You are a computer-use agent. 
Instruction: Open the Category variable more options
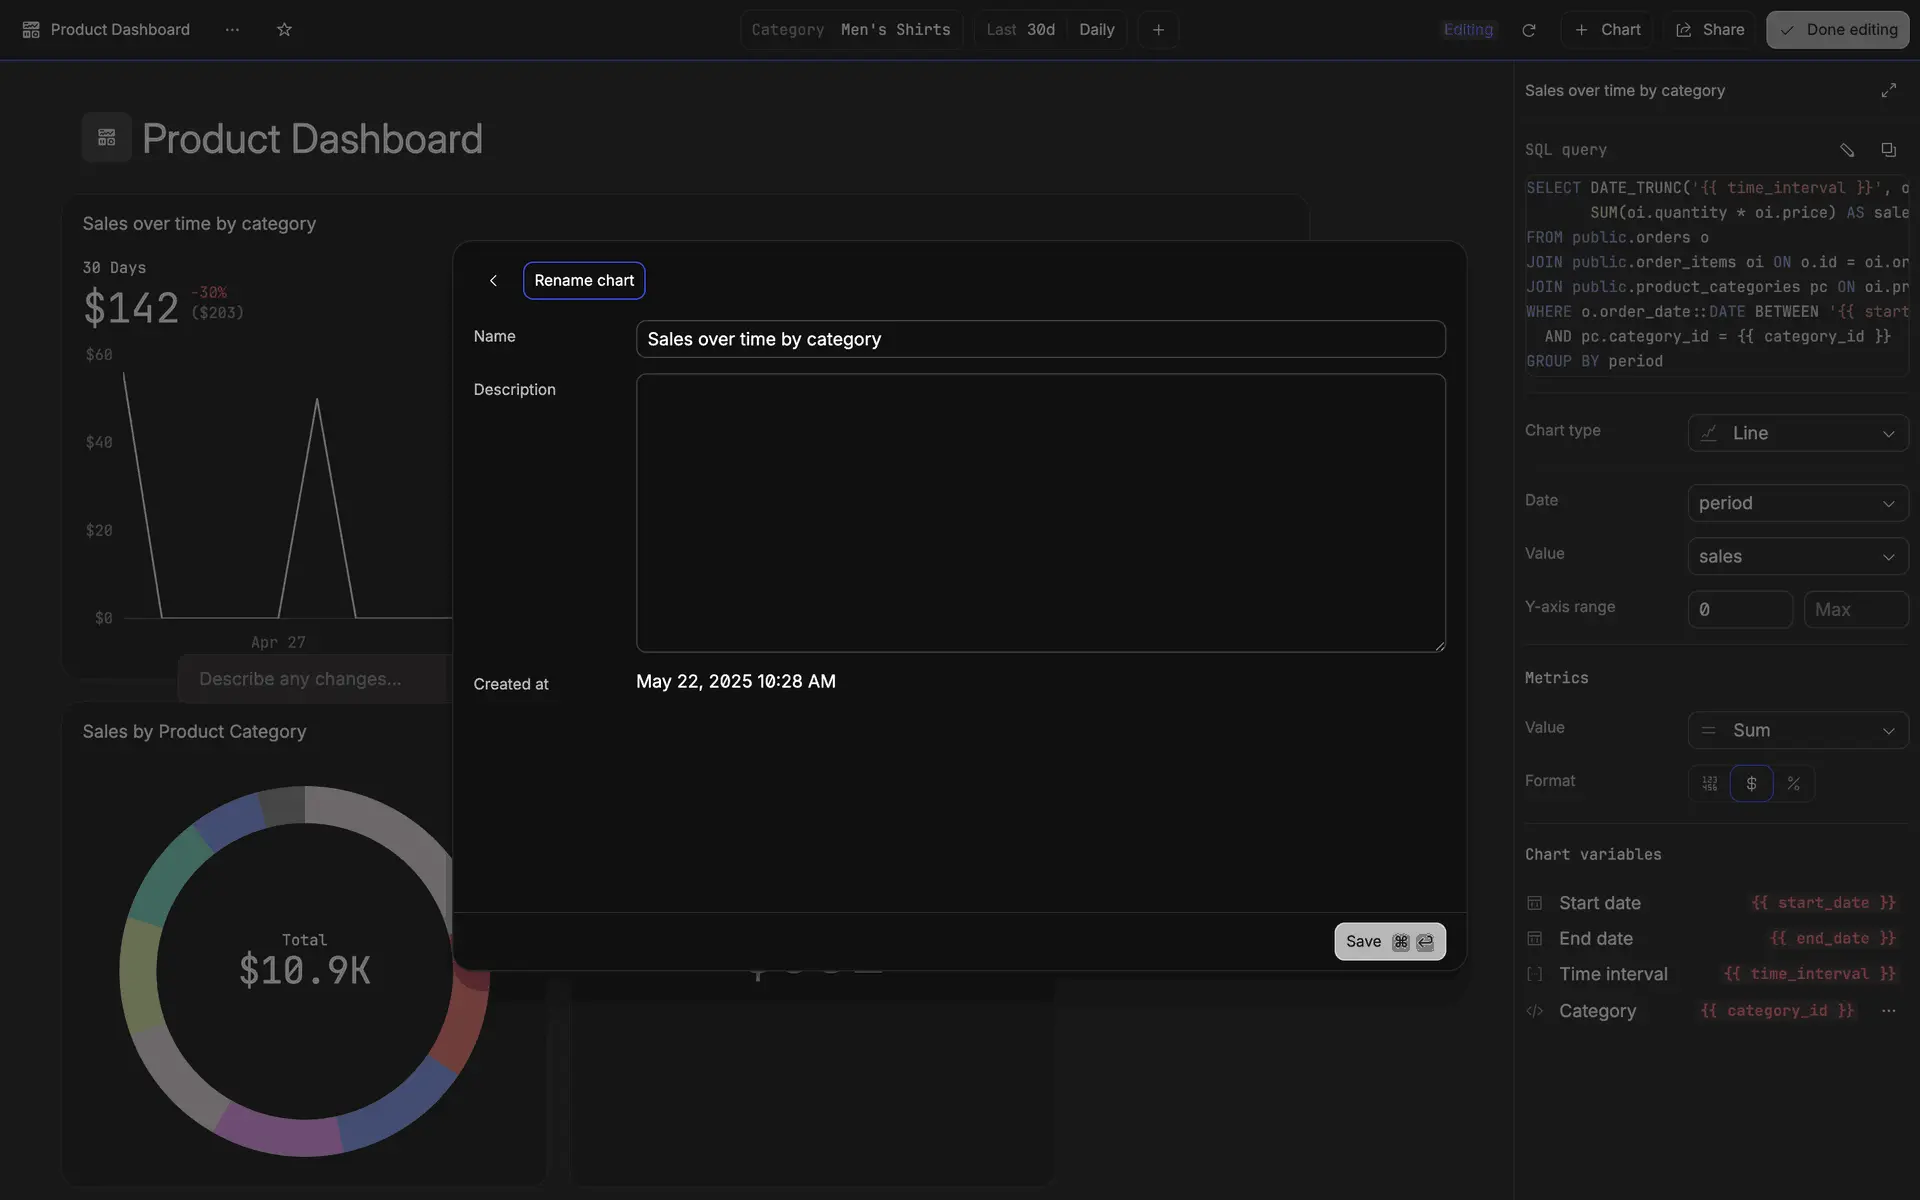tap(1888, 1011)
